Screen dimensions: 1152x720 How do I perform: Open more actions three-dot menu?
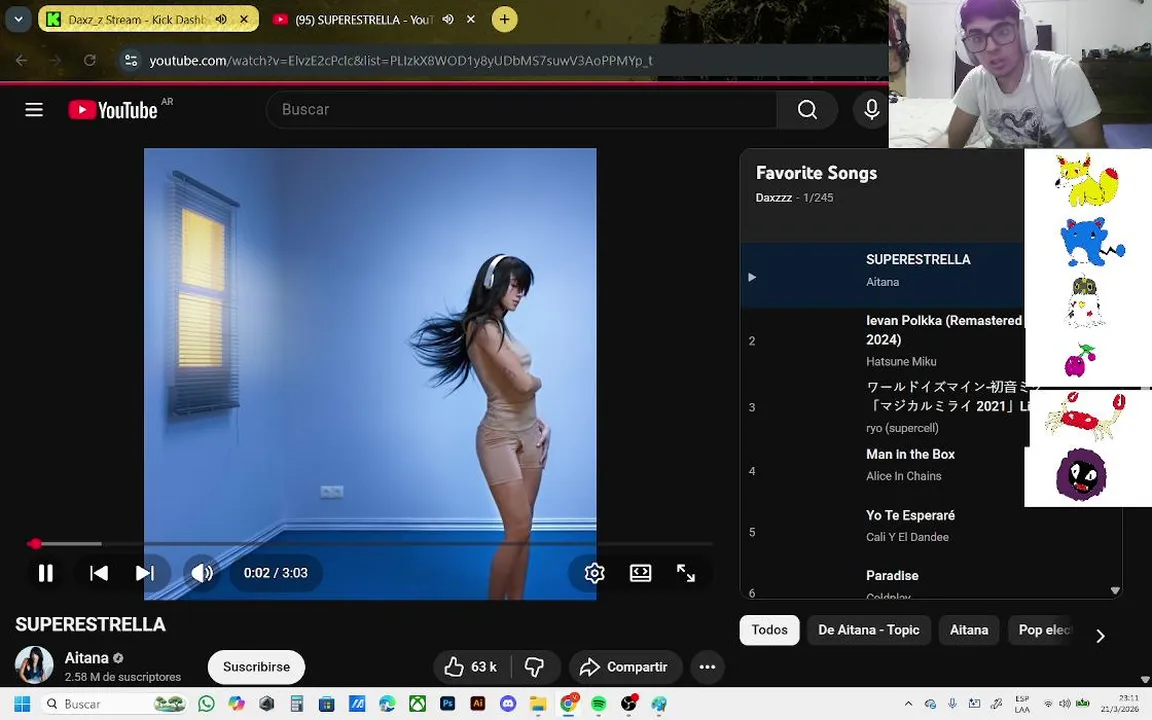tap(708, 667)
